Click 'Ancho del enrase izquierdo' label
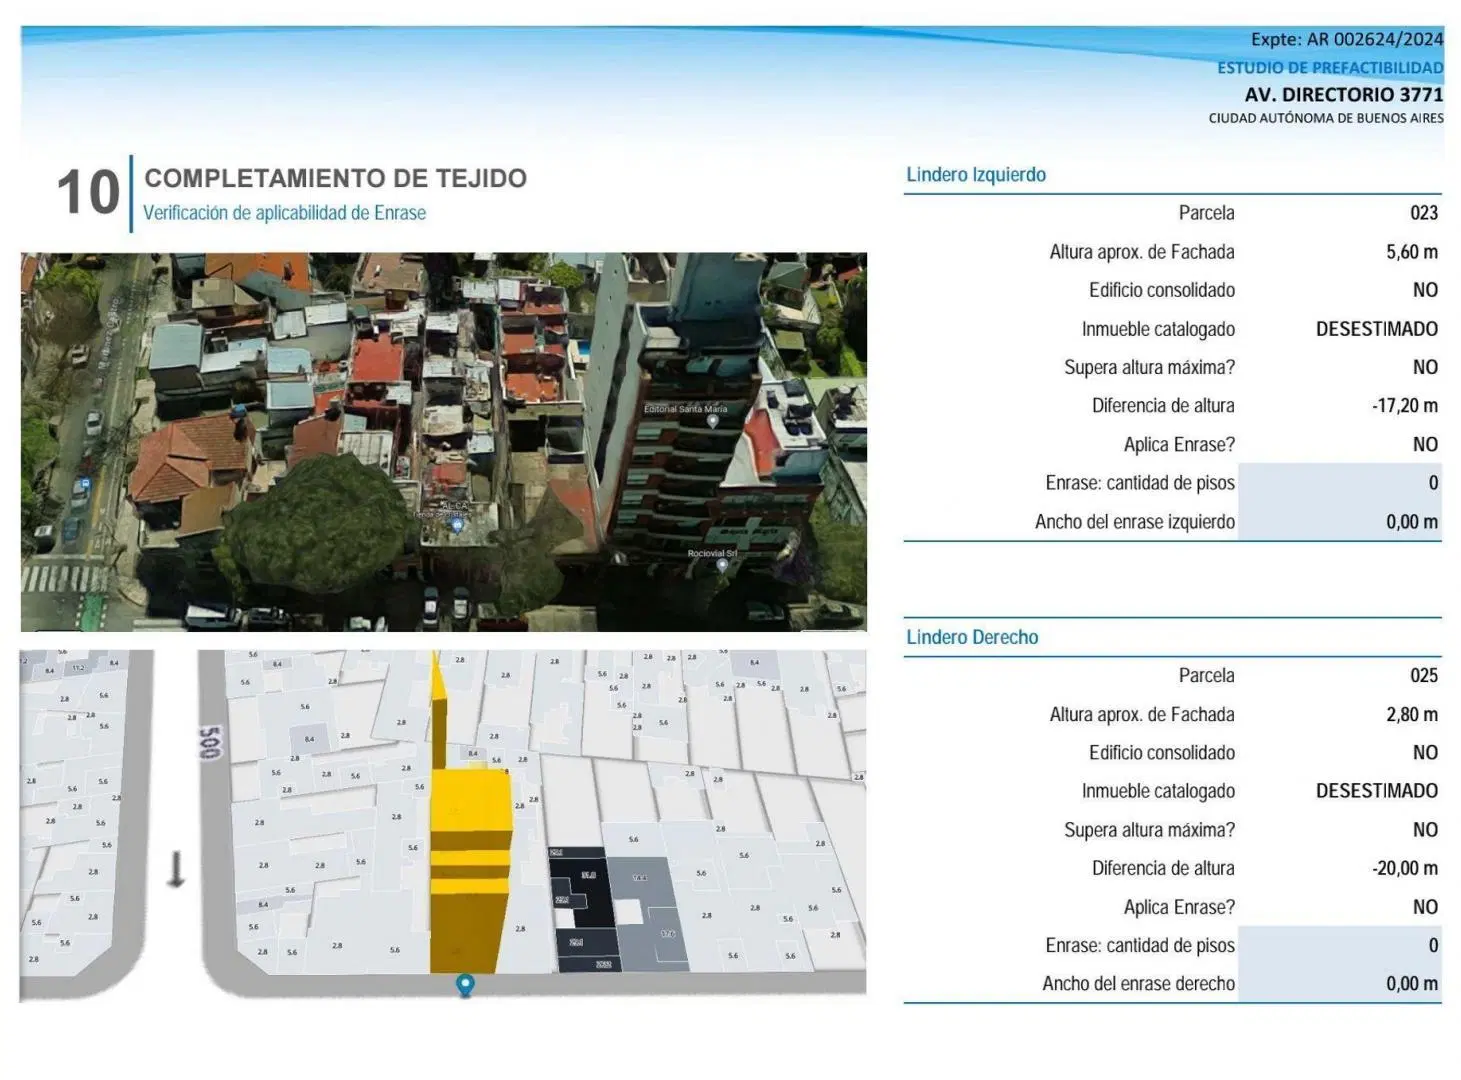This screenshot has height=1080, width=1461. (x=1135, y=522)
